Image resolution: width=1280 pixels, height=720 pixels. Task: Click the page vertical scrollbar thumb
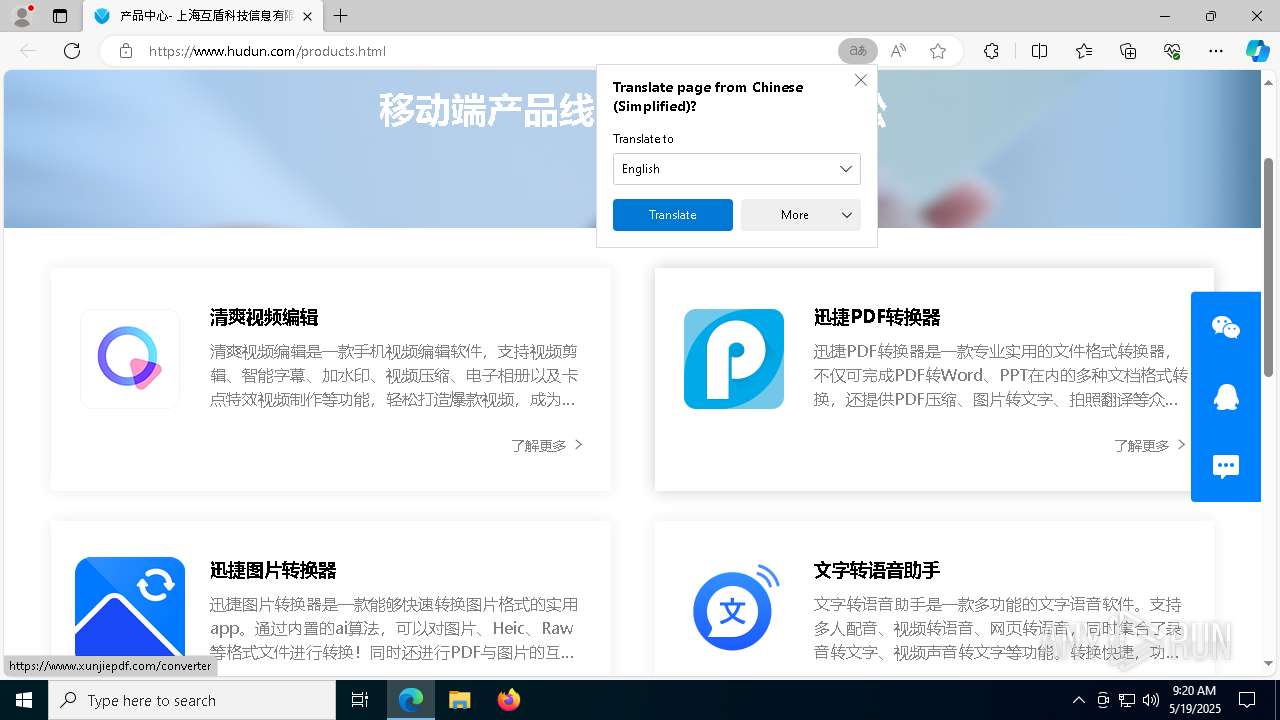tap(1269, 267)
